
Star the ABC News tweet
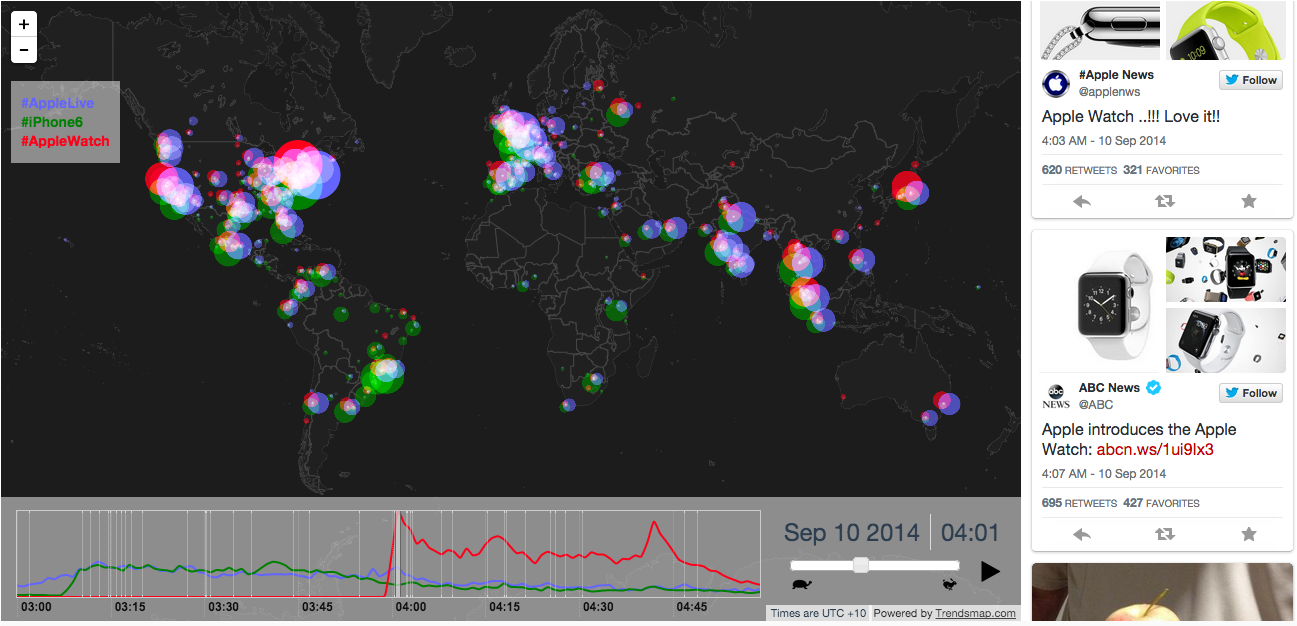pos(1248,534)
